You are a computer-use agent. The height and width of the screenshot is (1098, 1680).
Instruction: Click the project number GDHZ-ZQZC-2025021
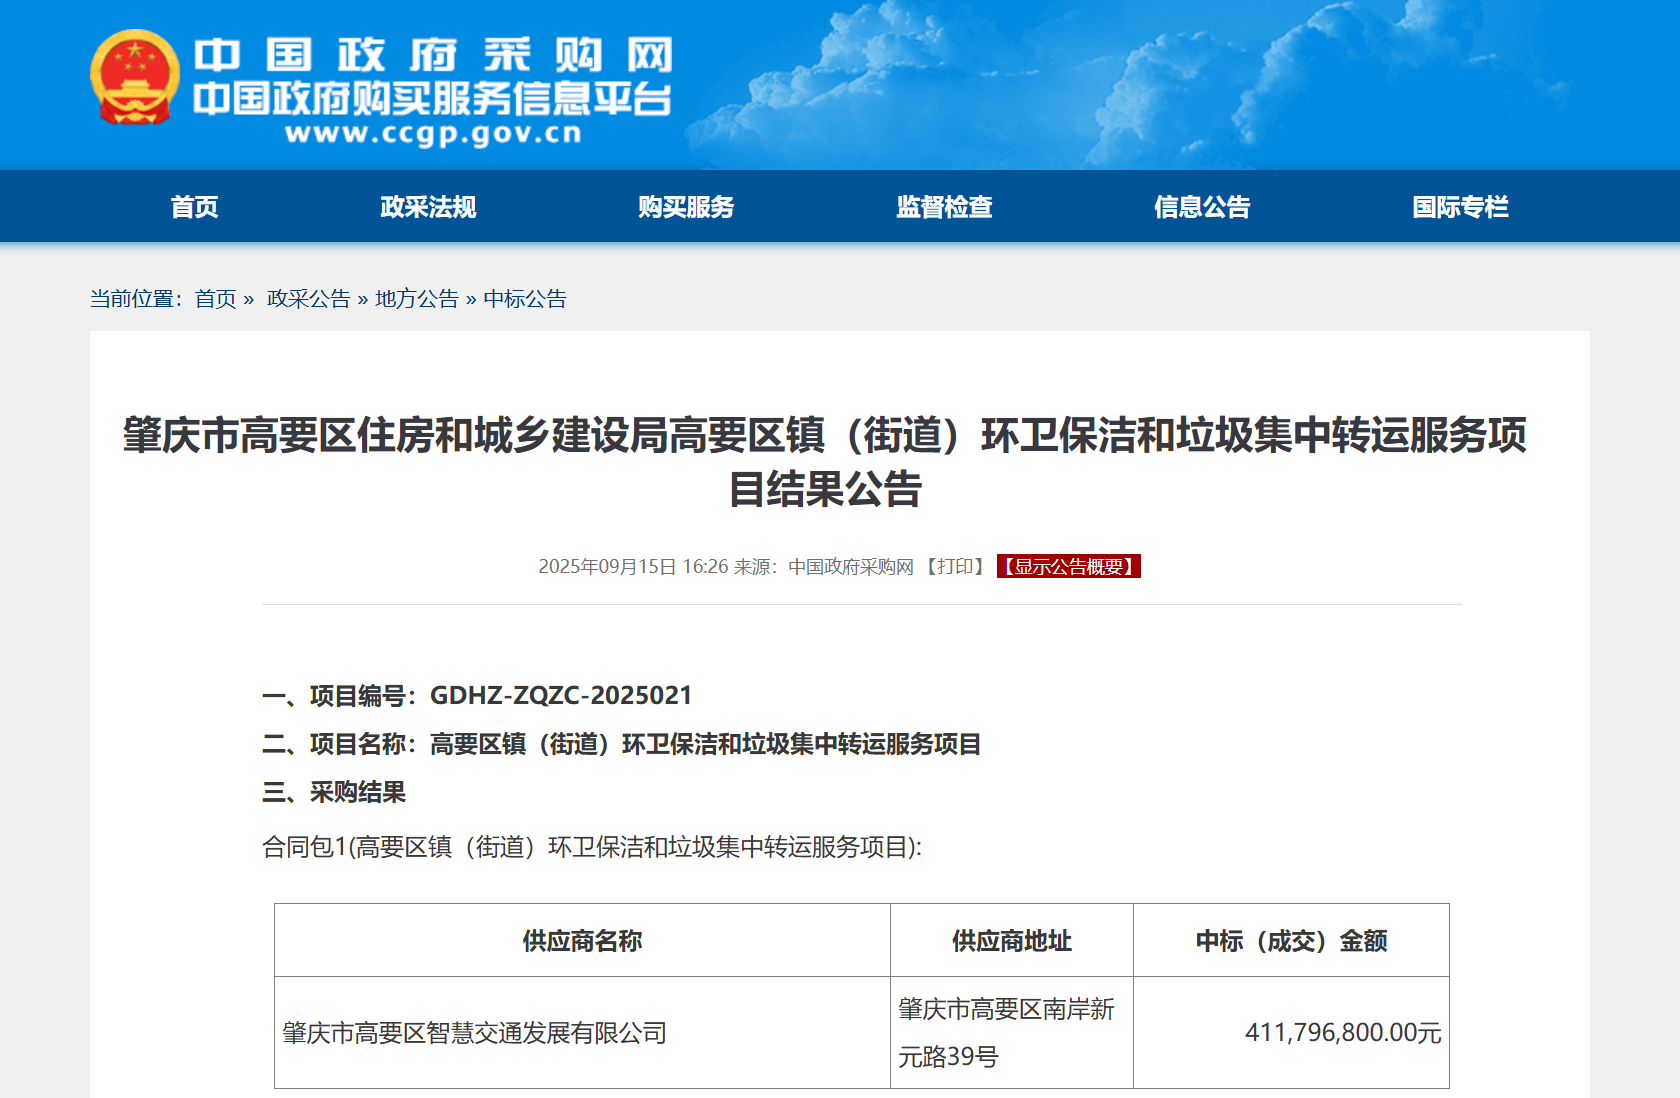click(560, 695)
